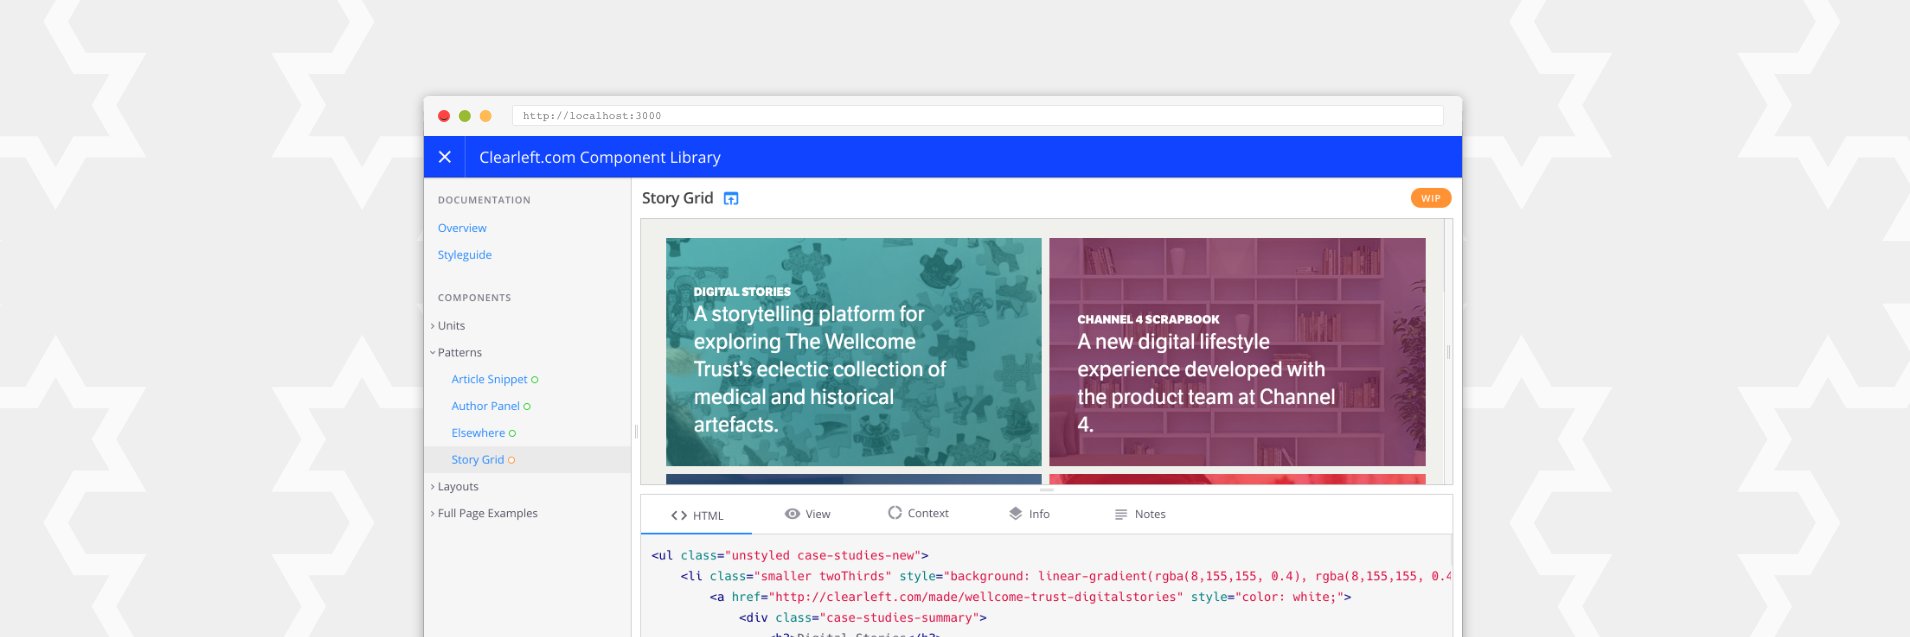The image size is (1910, 637).
Task: Expand the Layouts section
Action: (455, 487)
